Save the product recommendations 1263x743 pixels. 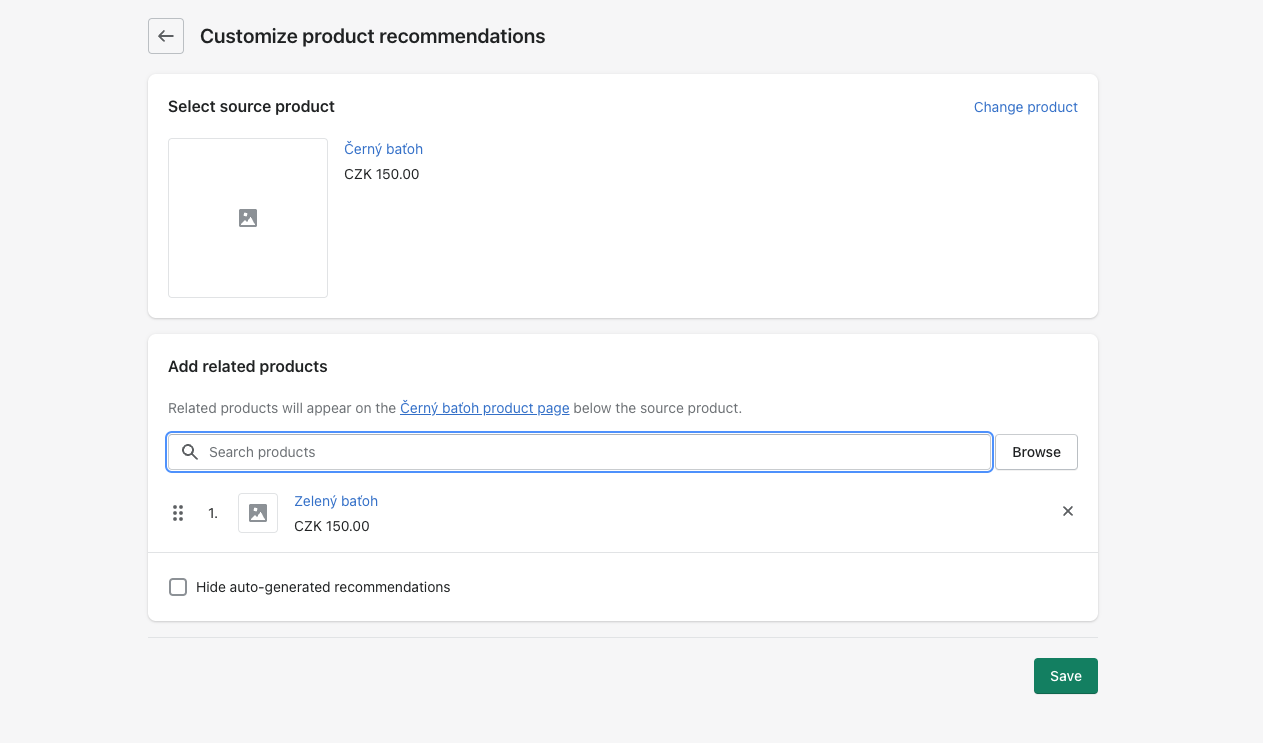point(1065,676)
